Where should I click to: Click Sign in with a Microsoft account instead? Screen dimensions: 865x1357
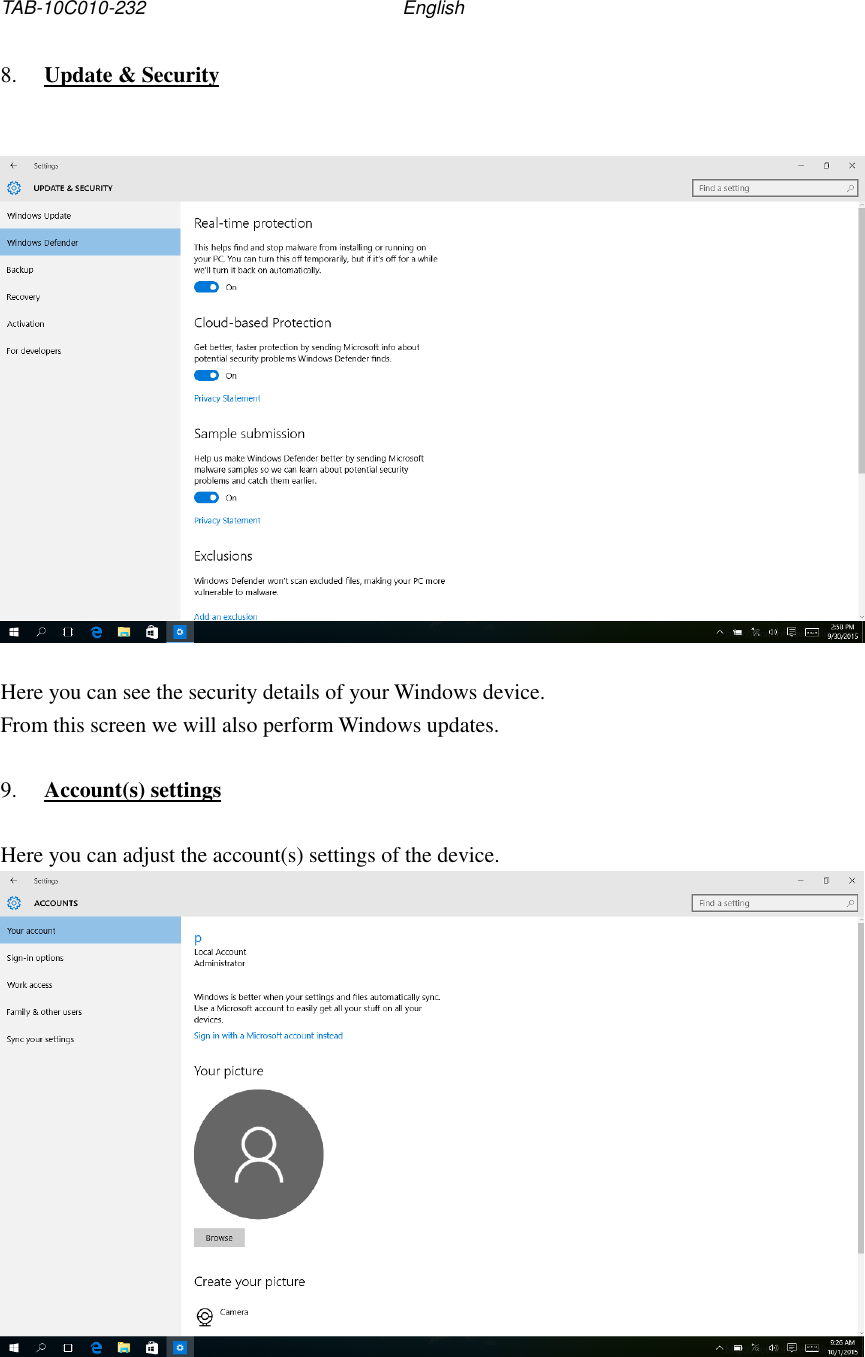point(266,1035)
